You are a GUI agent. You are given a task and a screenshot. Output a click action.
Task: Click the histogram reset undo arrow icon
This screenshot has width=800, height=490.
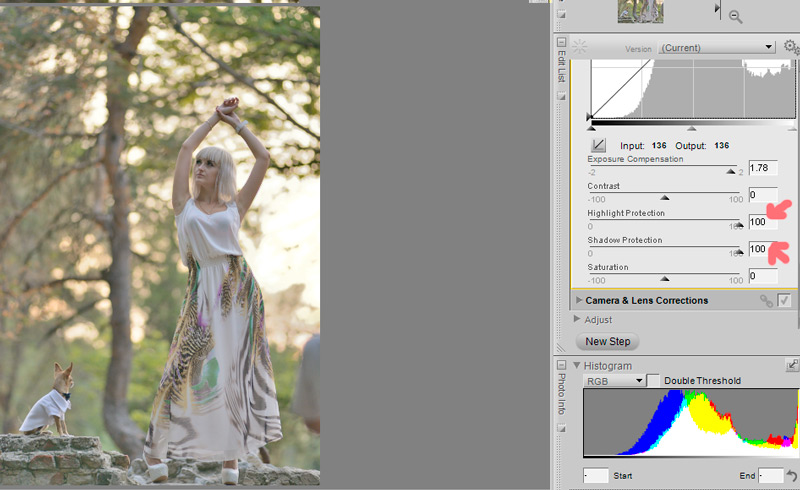click(792, 476)
